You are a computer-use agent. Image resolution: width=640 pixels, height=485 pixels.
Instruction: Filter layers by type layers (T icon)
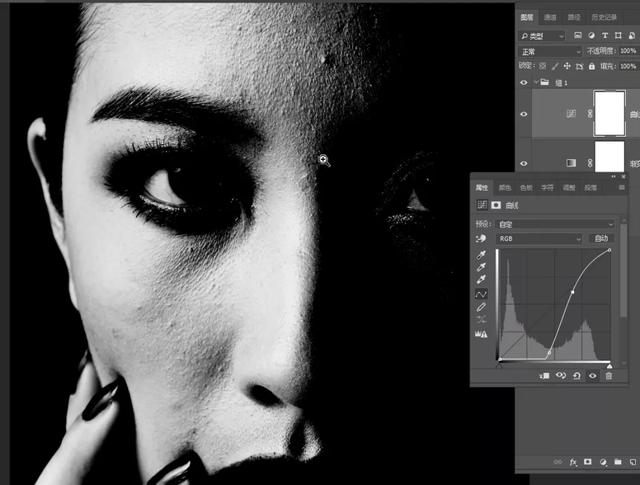click(x=605, y=36)
